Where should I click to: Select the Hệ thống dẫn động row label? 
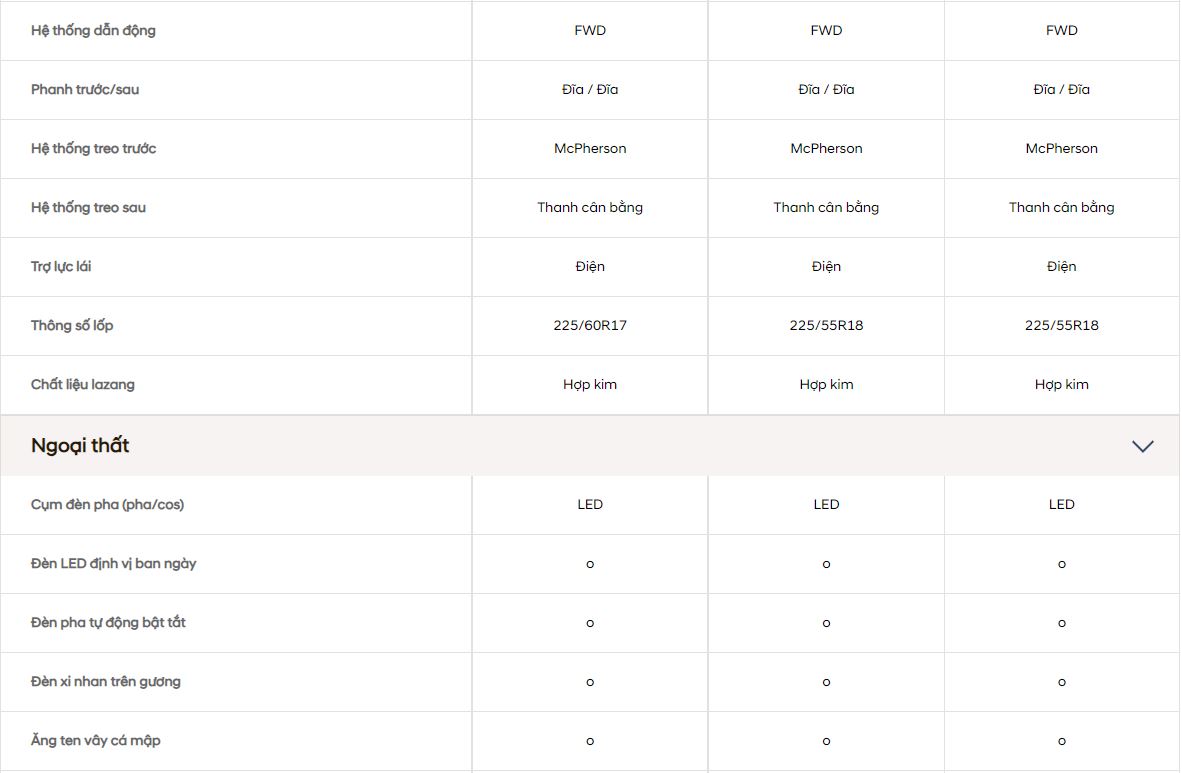click(93, 30)
